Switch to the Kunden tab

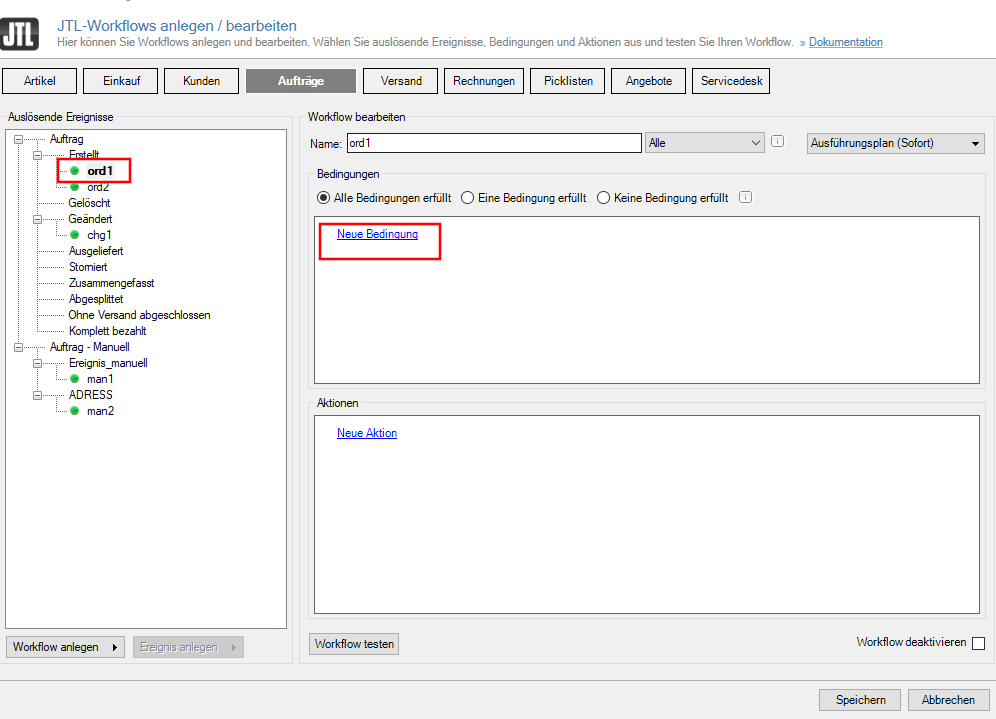click(x=201, y=81)
